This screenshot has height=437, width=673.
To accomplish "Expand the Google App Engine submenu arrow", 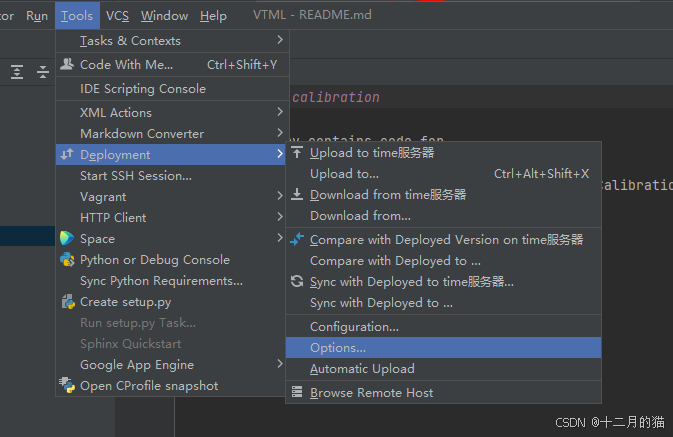I will [280, 364].
